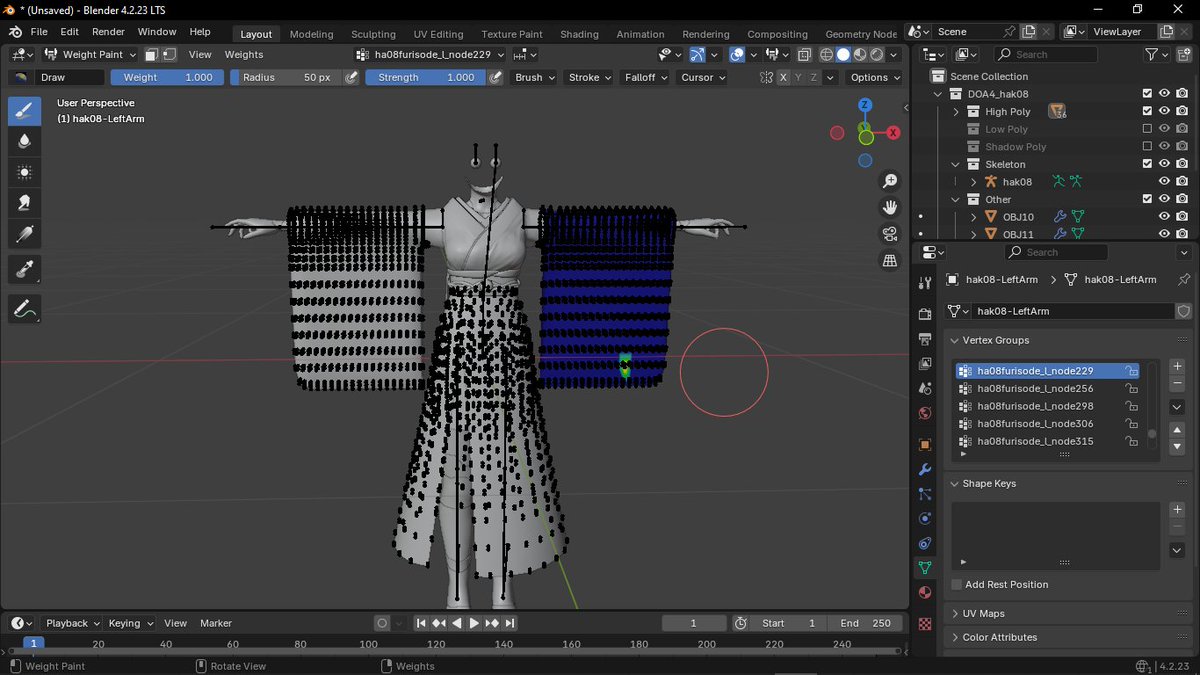Open the Modifiers wrench properties tab
This screenshot has width=1200, height=675.
[925, 469]
